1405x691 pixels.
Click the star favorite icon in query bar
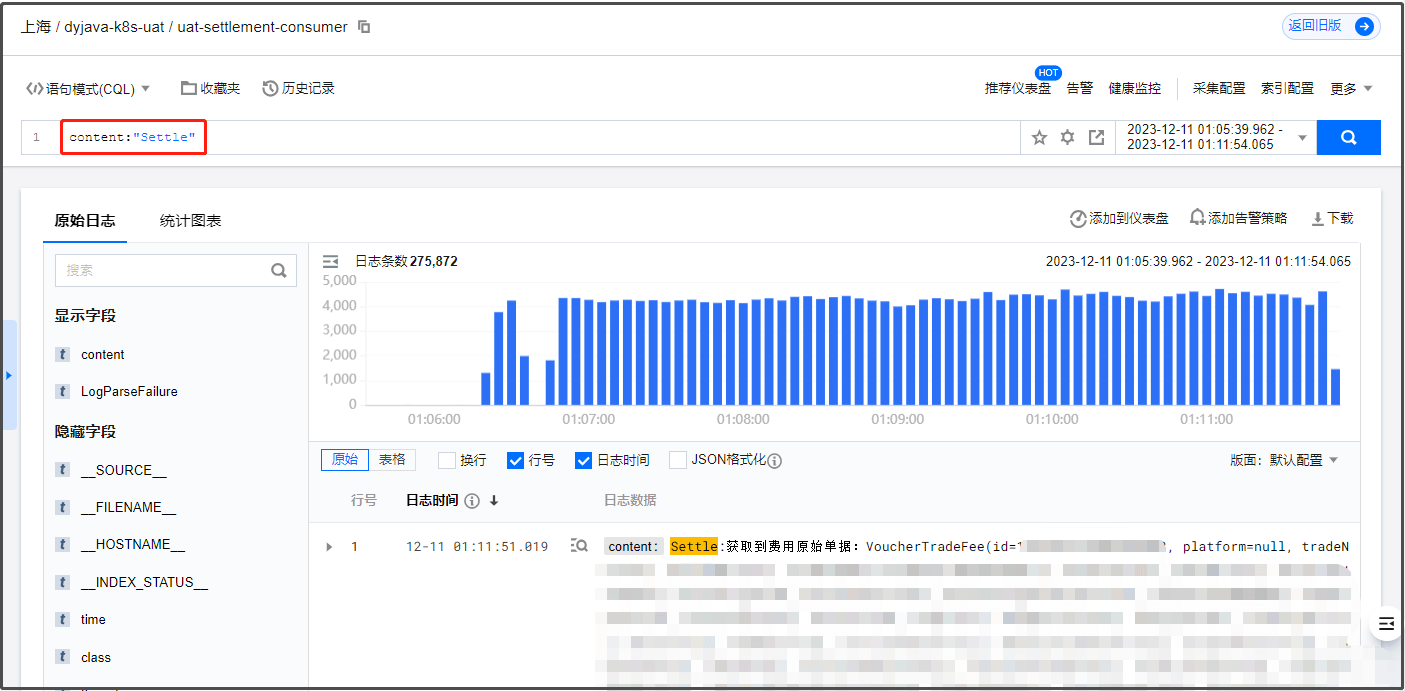[x=1039, y=138]
